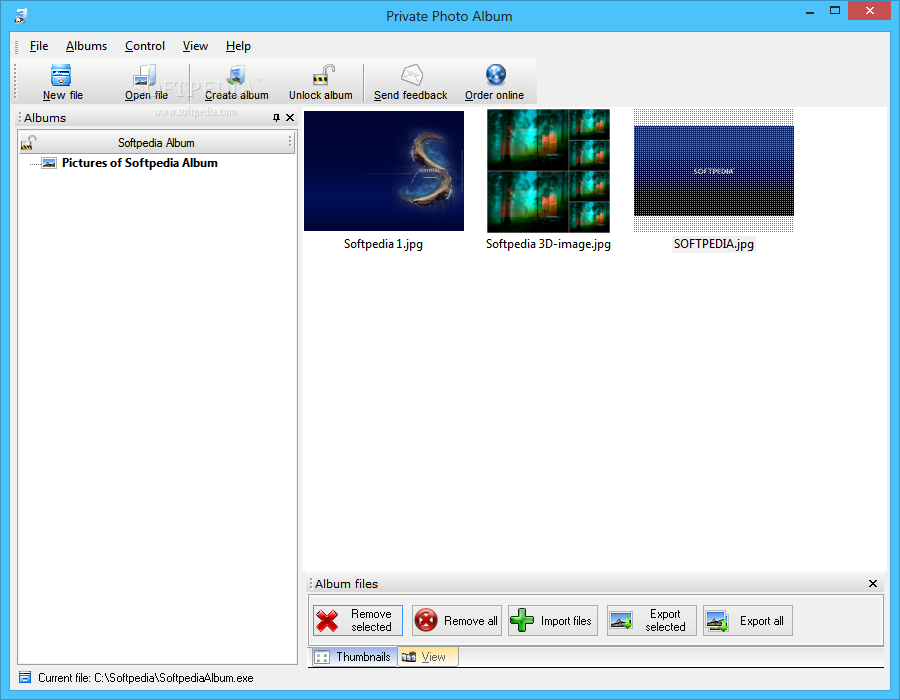Viewport: 900px width, 700px height.
Task: Select Pictures of Softpedia Album tree item
Action: [x=139, y=163]
